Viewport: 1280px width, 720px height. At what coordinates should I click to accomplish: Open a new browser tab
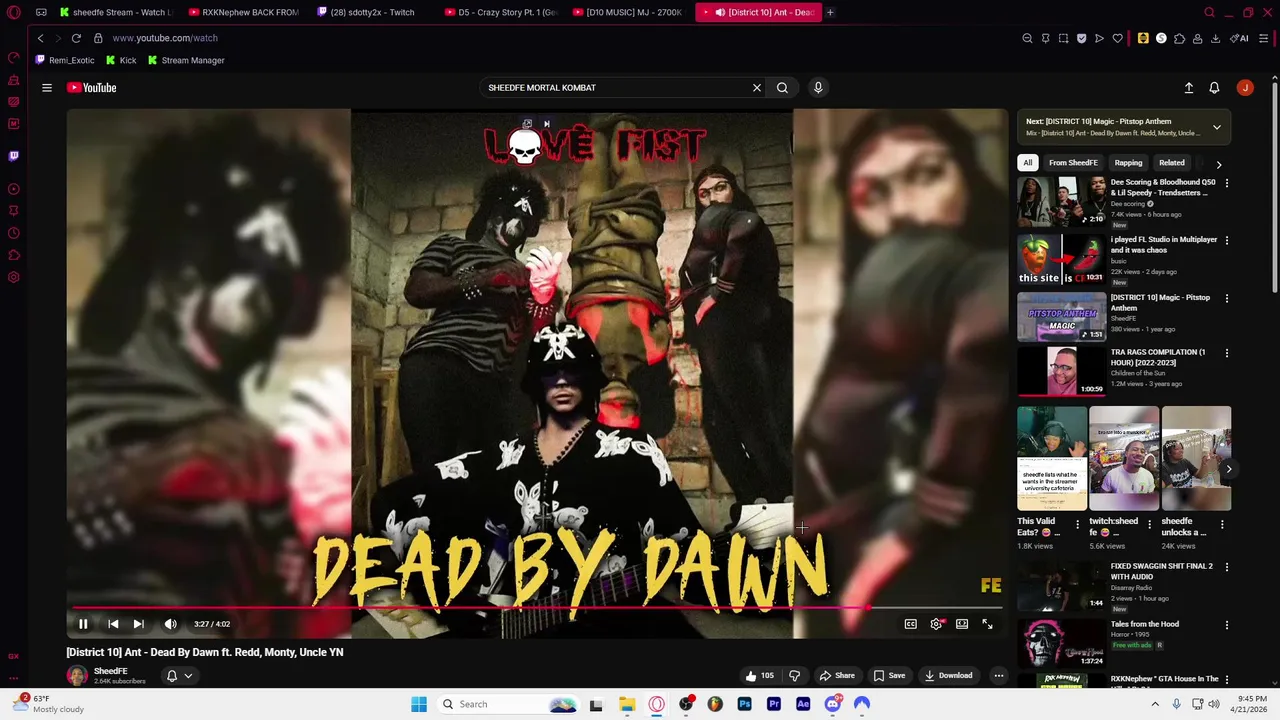[x=830, y=12]
